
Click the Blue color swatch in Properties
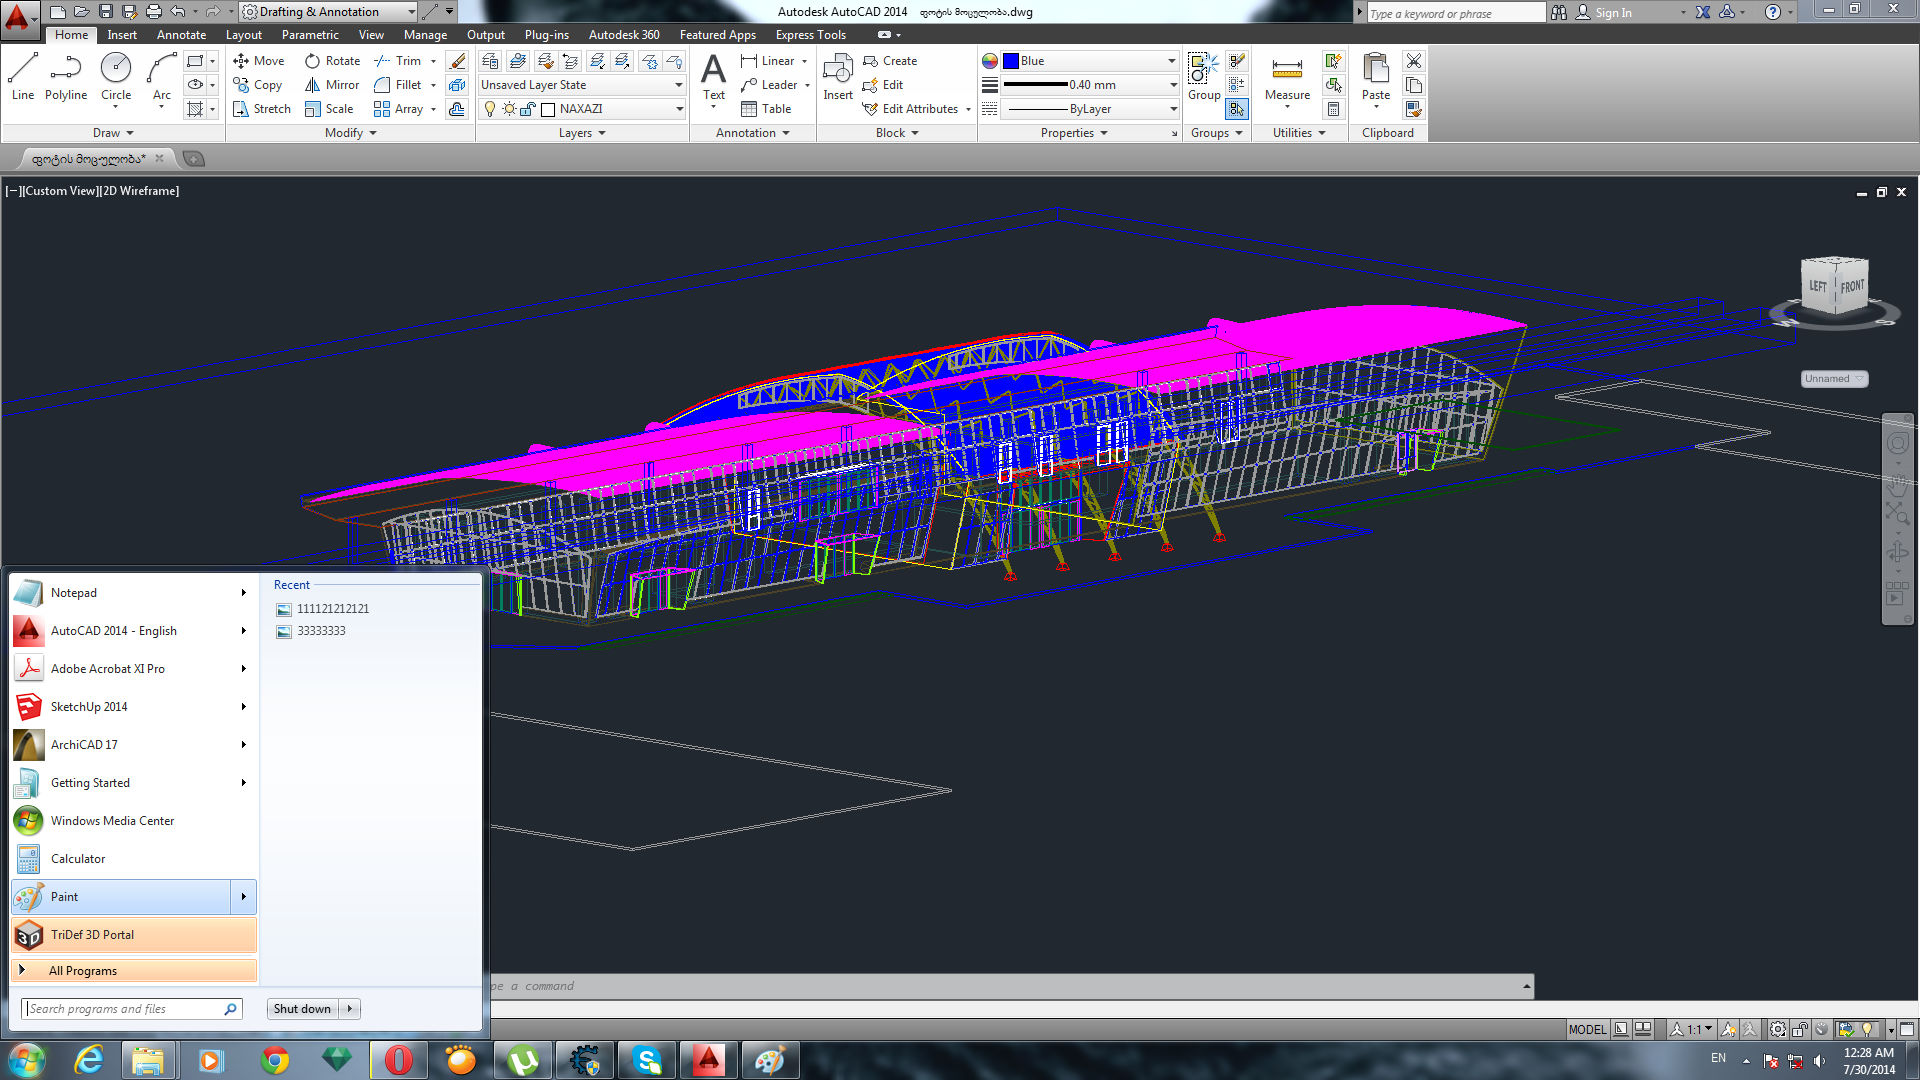[x=1011, y=61]
